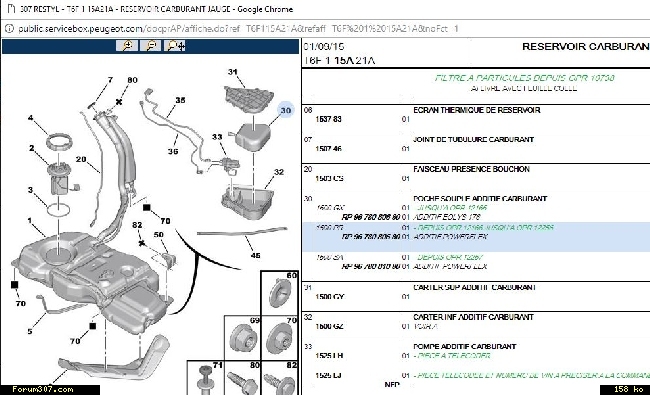Click the zoom in magnifier icon

click(127, 46)
